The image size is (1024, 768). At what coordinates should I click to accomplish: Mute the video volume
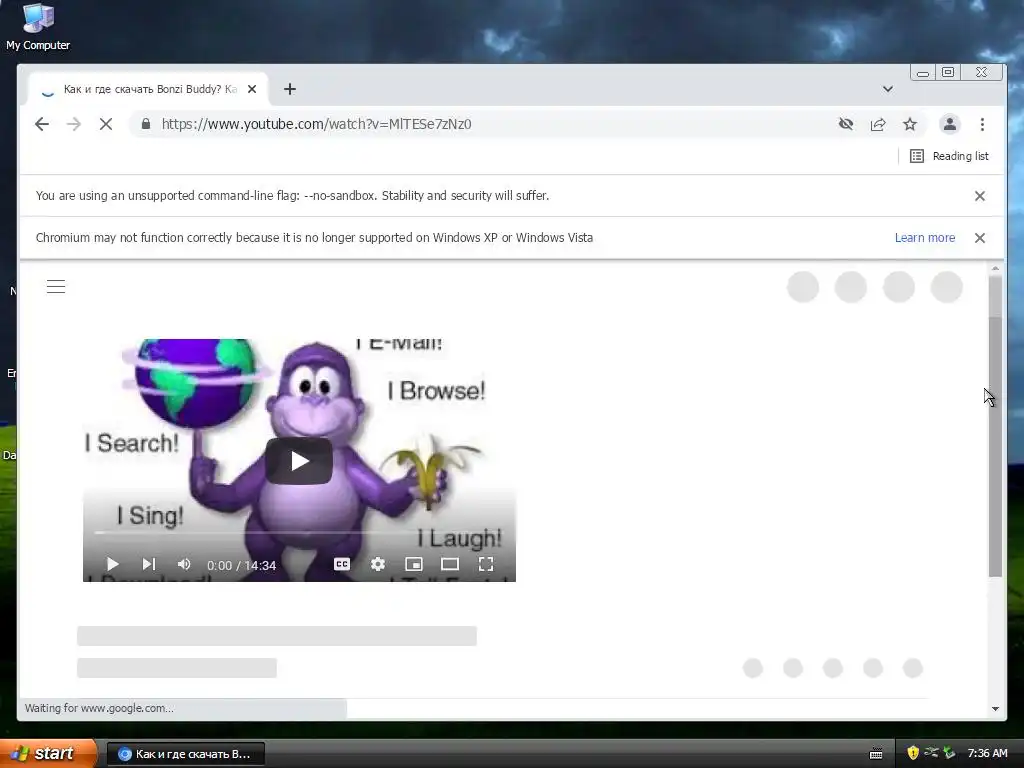tap(184, 564)
